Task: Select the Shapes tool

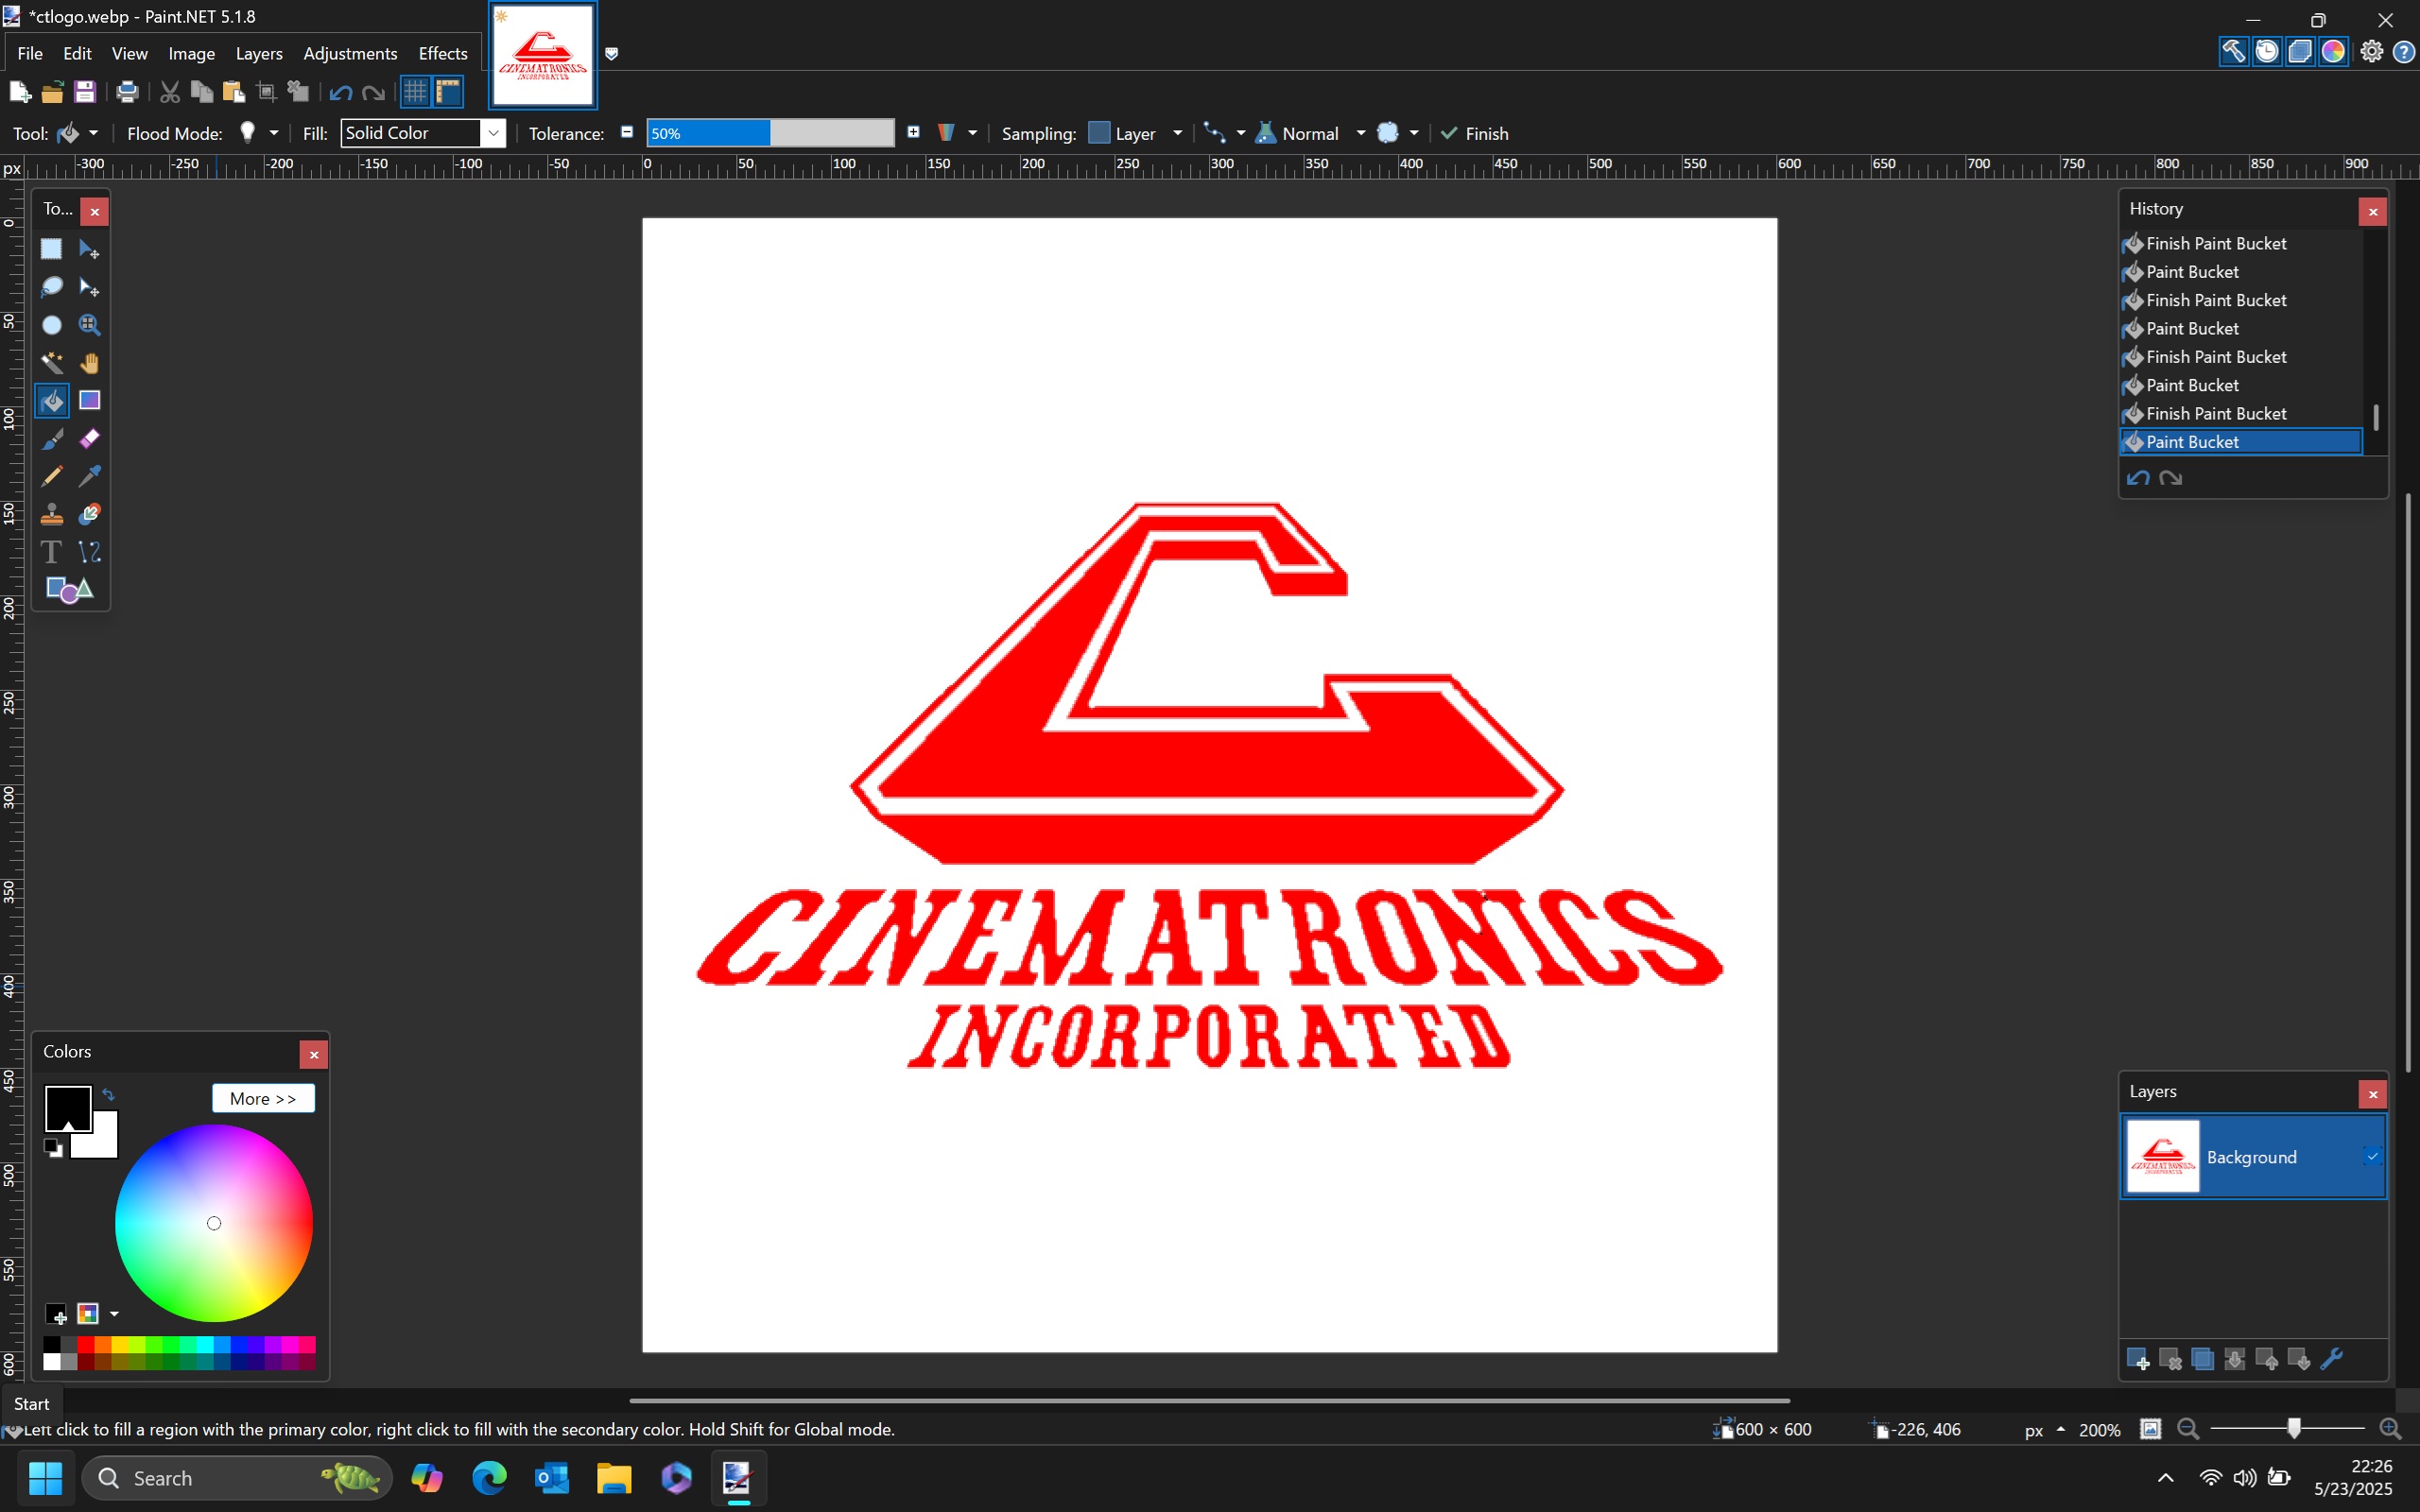Action: click(x=69, y=590)
